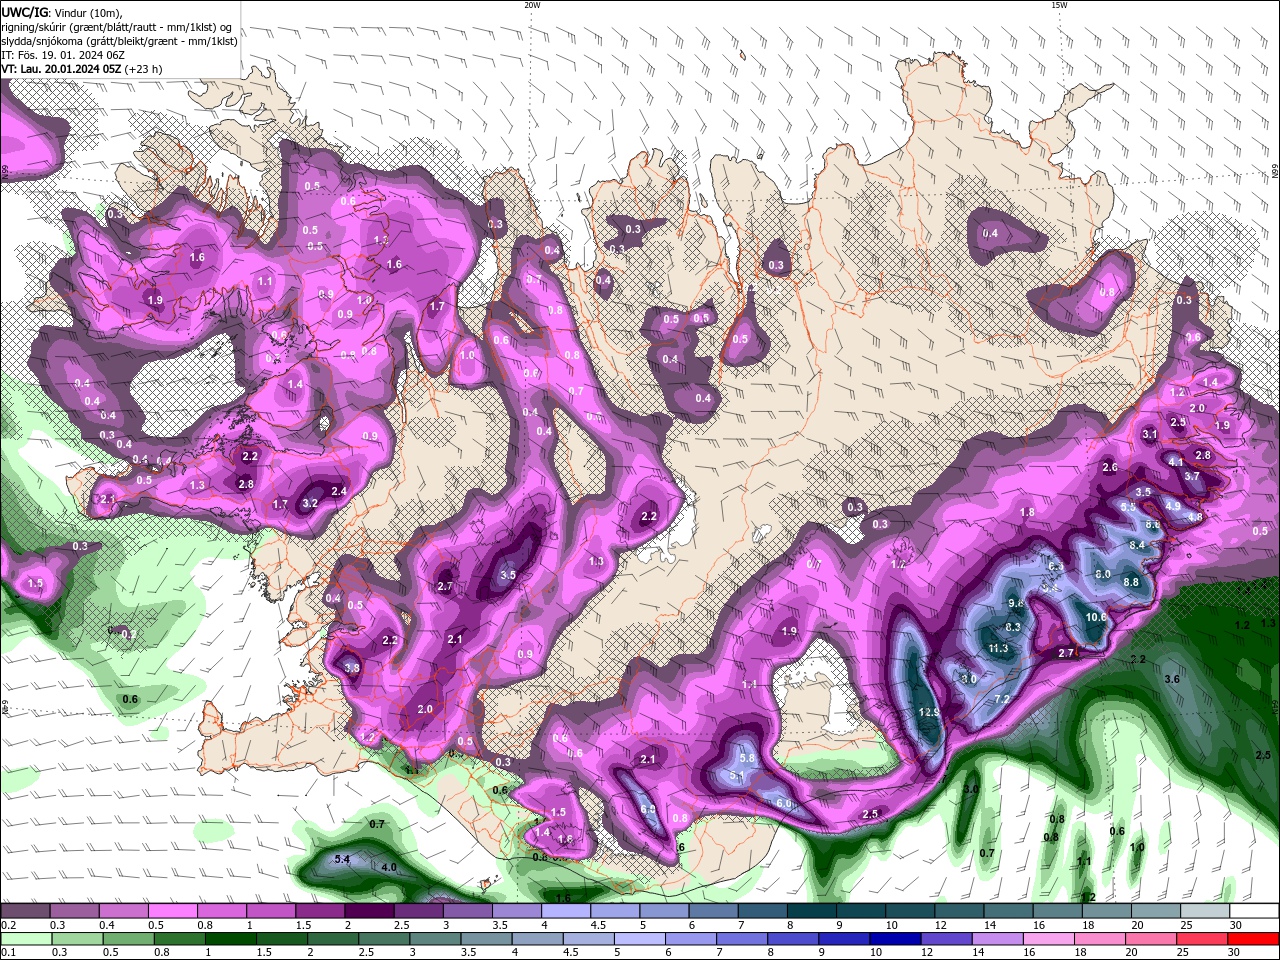Click the 3.8 value on the southwest peninsula
Viewport: 1280px width, 960px height.
[352, 668]
